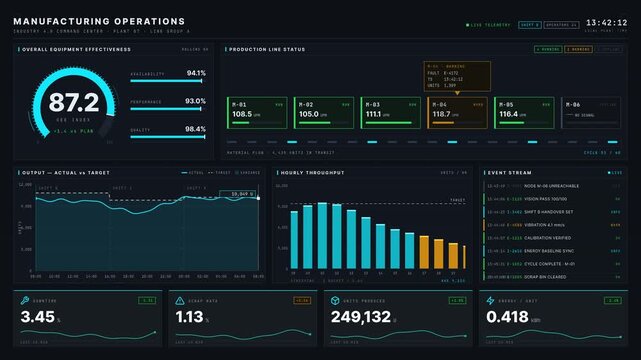The height and width of the screenshot is (360, 641).
Task: Click the Downtime sparkline
Action: [88, 335]
